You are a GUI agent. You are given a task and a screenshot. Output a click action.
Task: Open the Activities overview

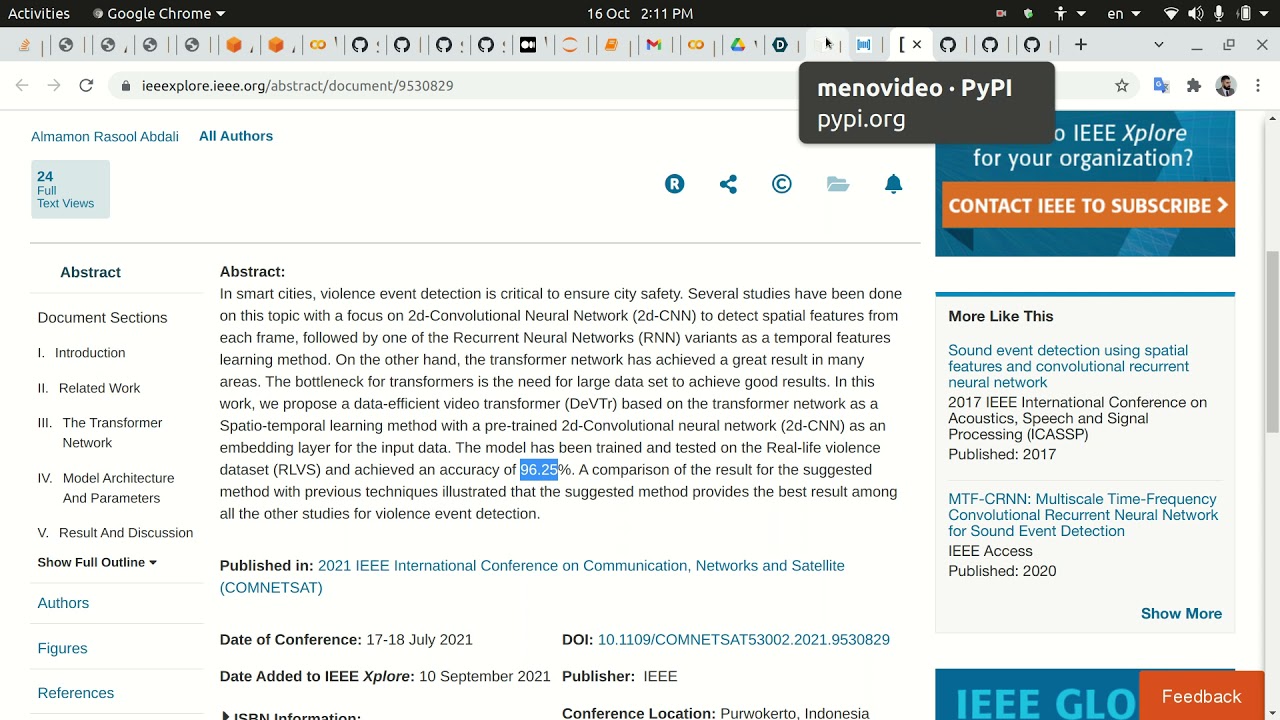pos(39,13)
